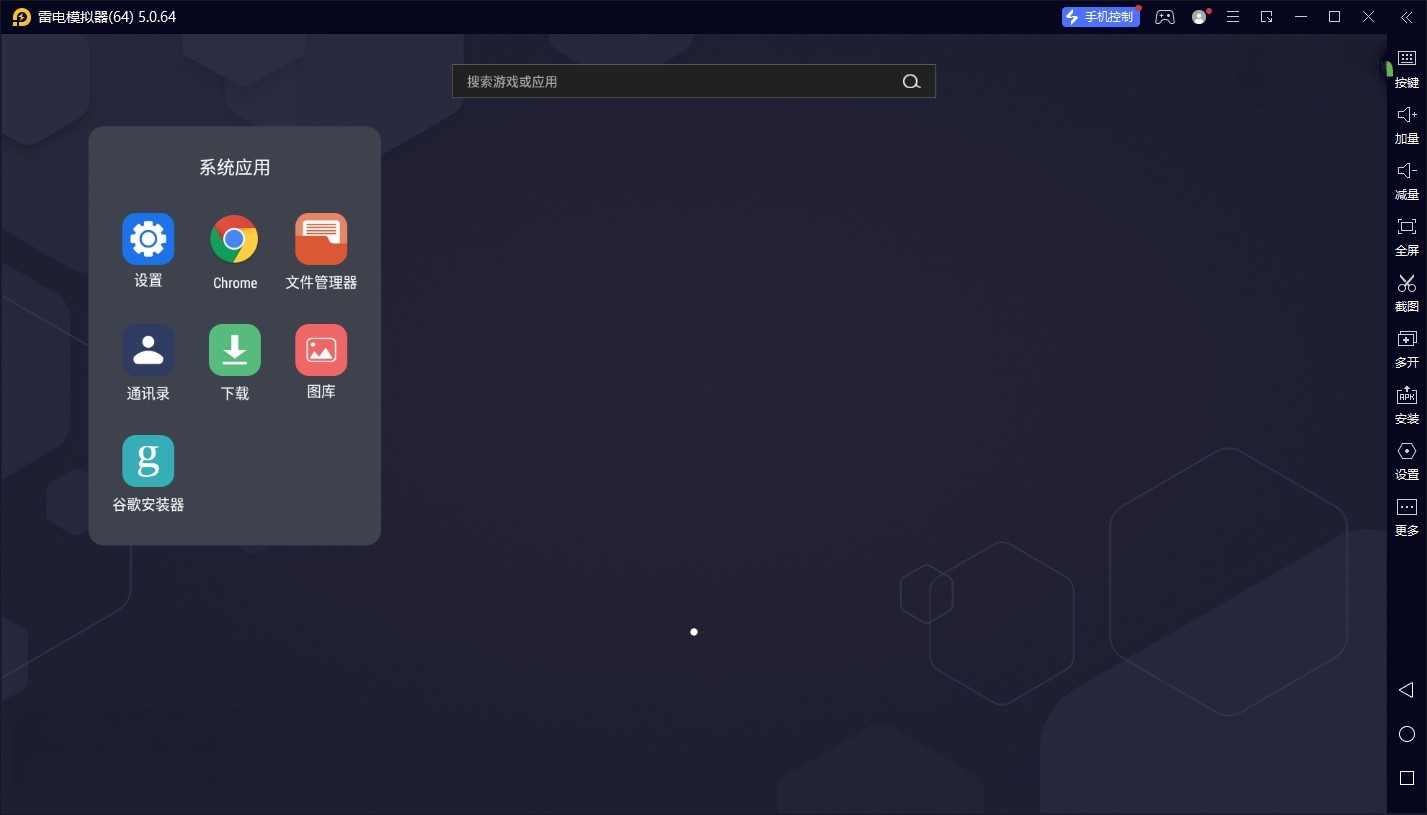Launch the Chrome browser
This screenshot has height=815, width=1427.
point(234,239)
